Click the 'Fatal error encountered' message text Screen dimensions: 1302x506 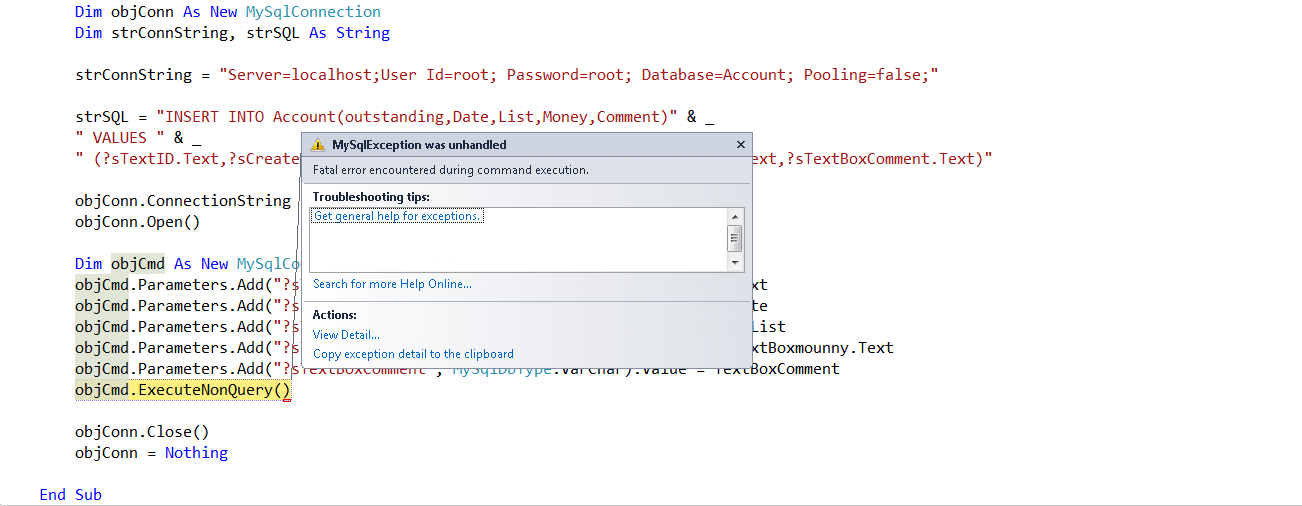[451, 170]
